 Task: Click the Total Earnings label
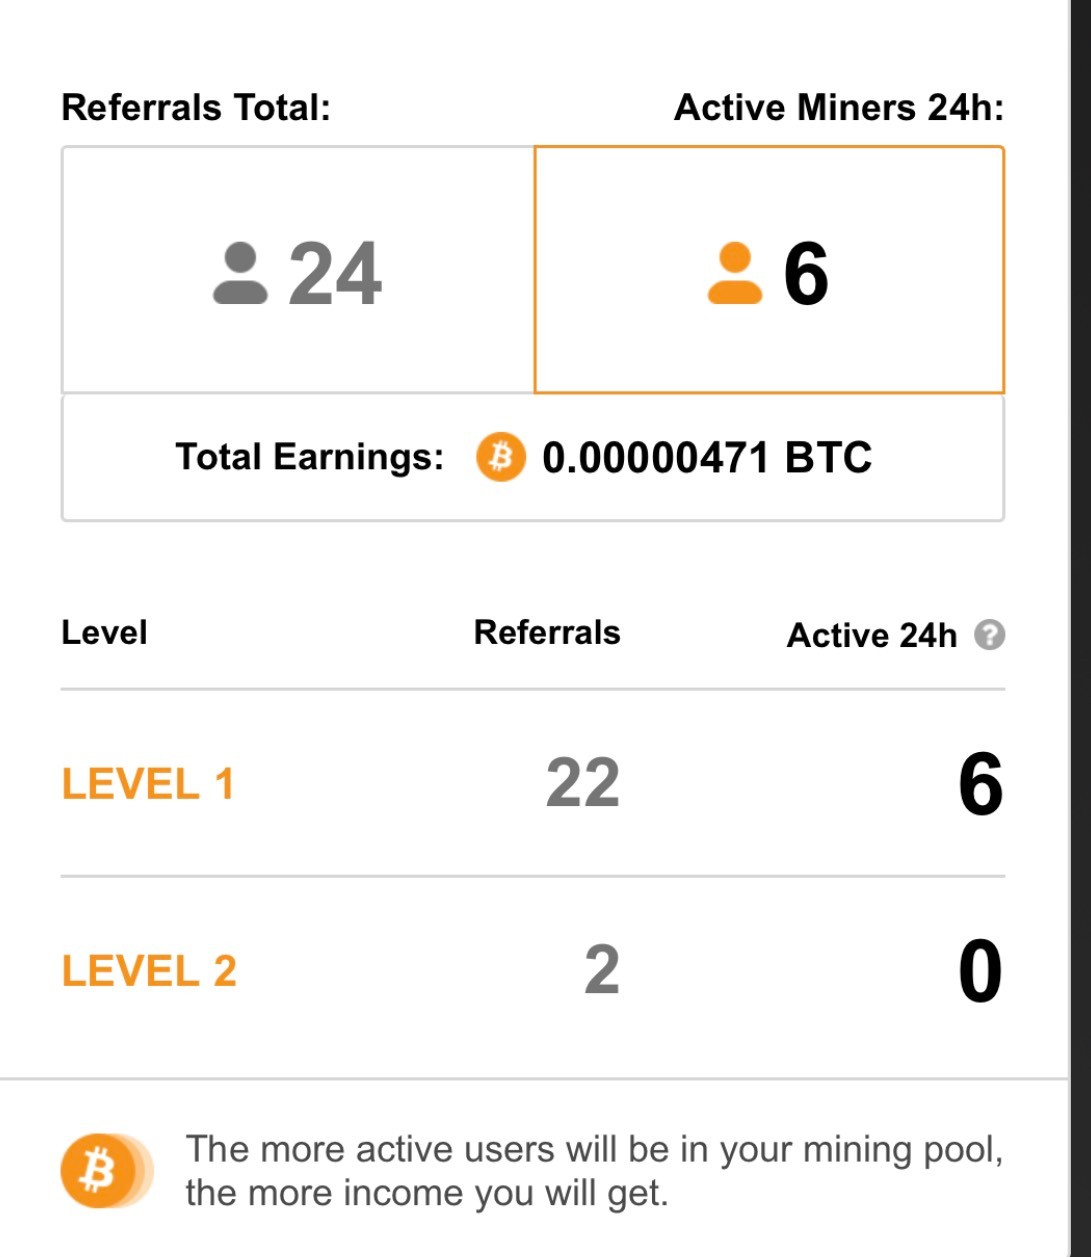[309, 457]
